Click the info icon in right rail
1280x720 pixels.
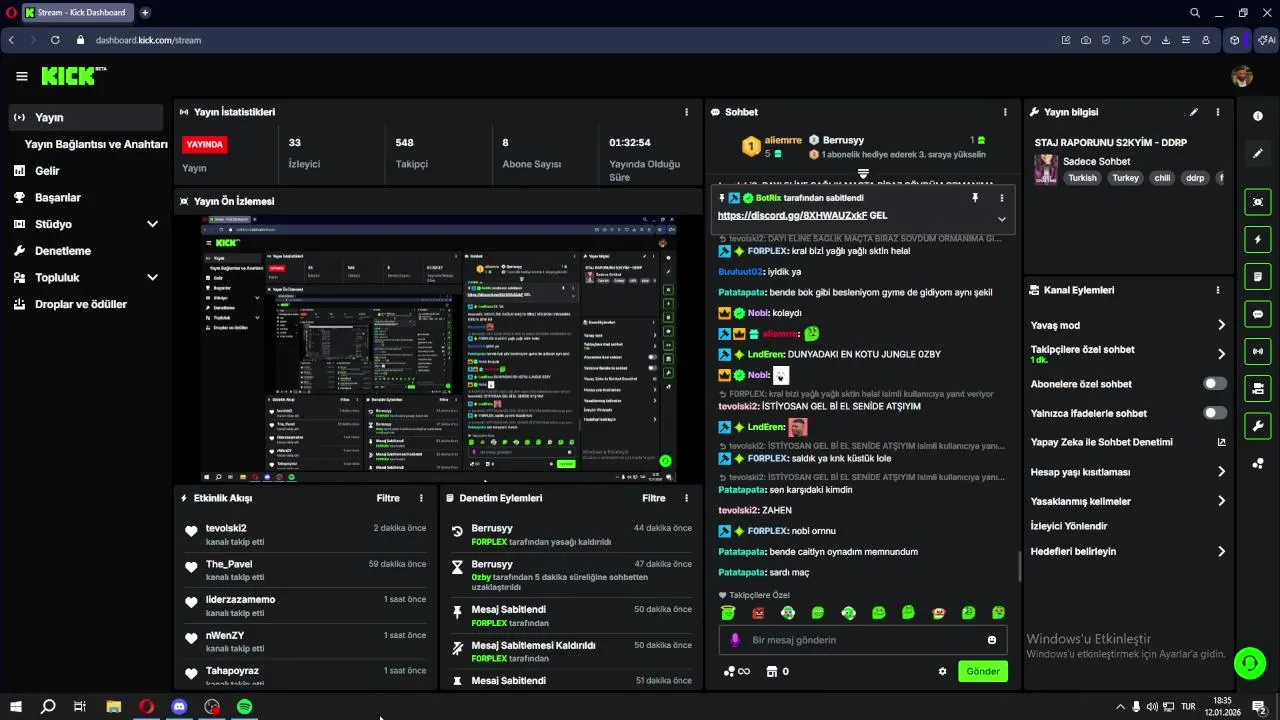point(1258,116)
